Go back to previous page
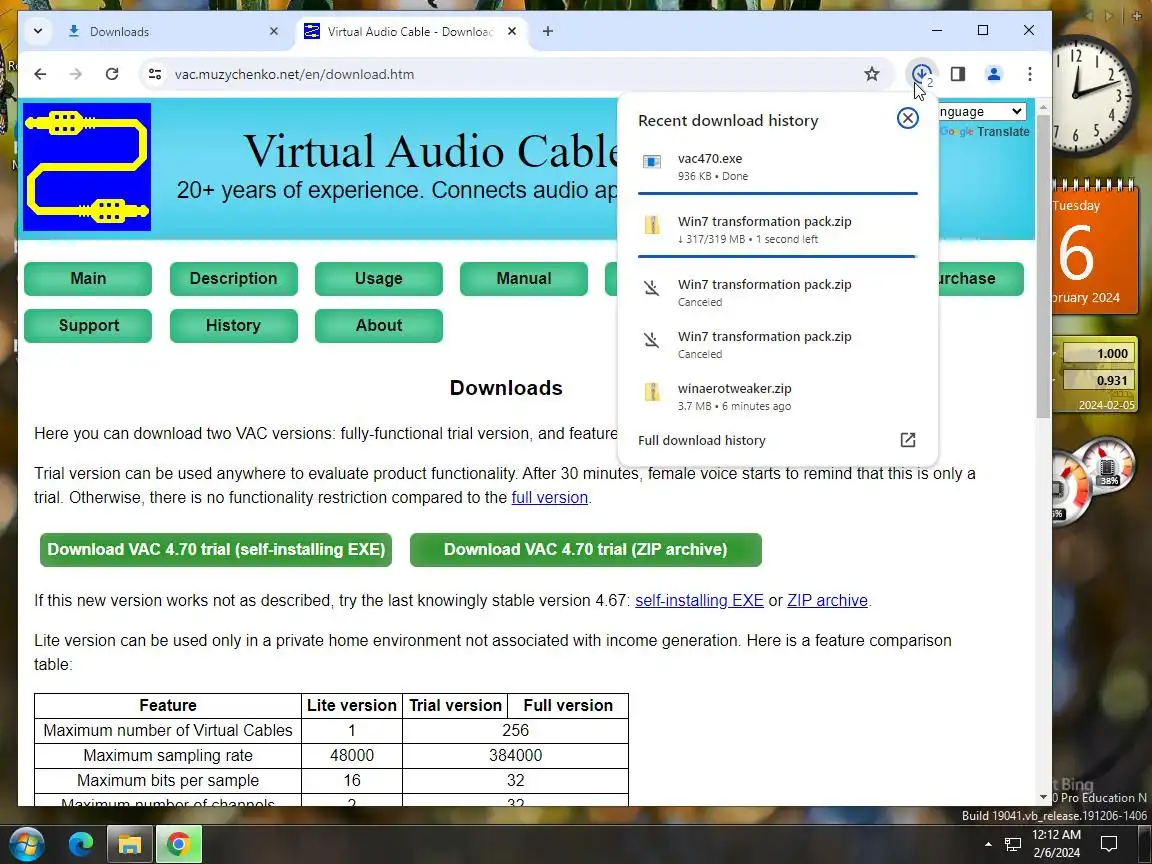The image size is (1152, 864). 40,74
